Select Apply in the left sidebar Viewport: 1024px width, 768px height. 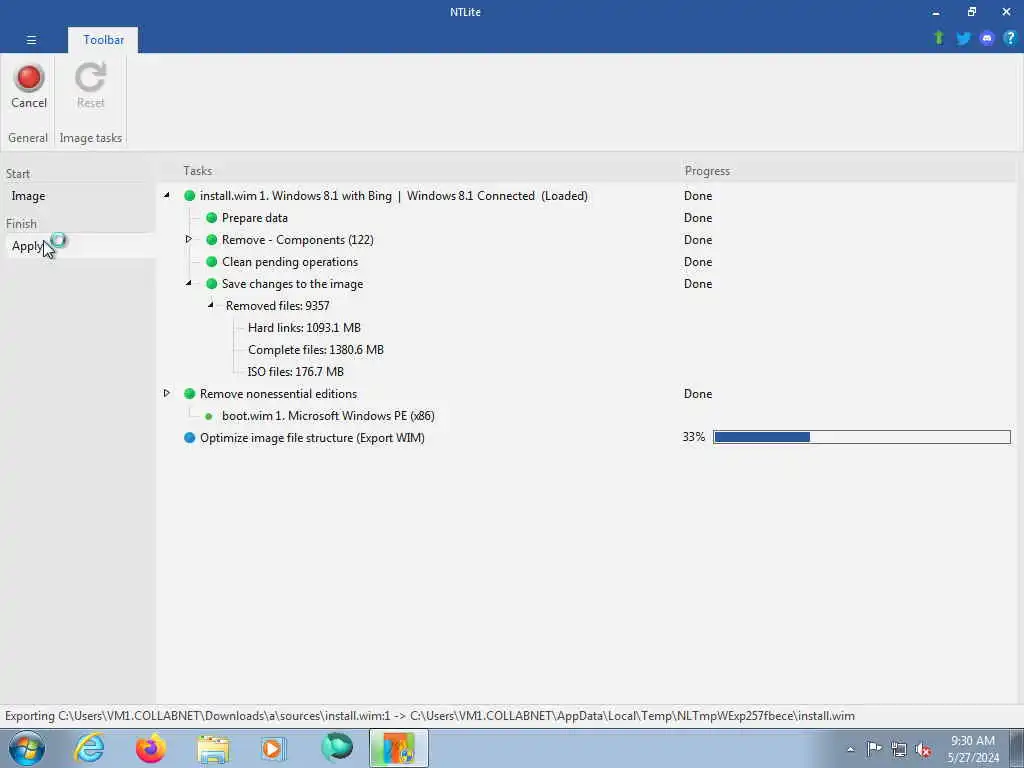[80, 246]
